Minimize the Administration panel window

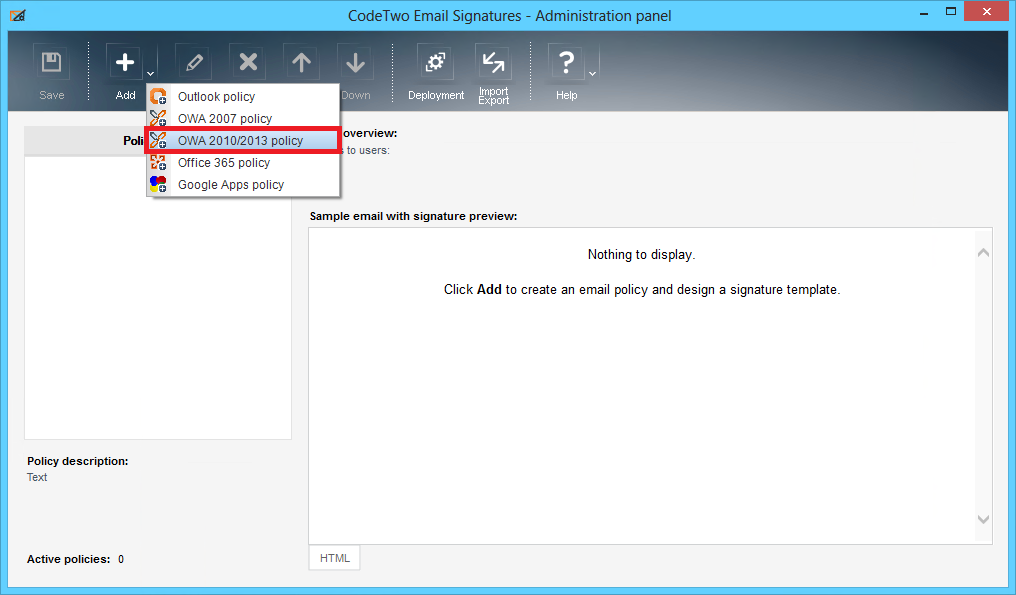(x=924, y=13)
